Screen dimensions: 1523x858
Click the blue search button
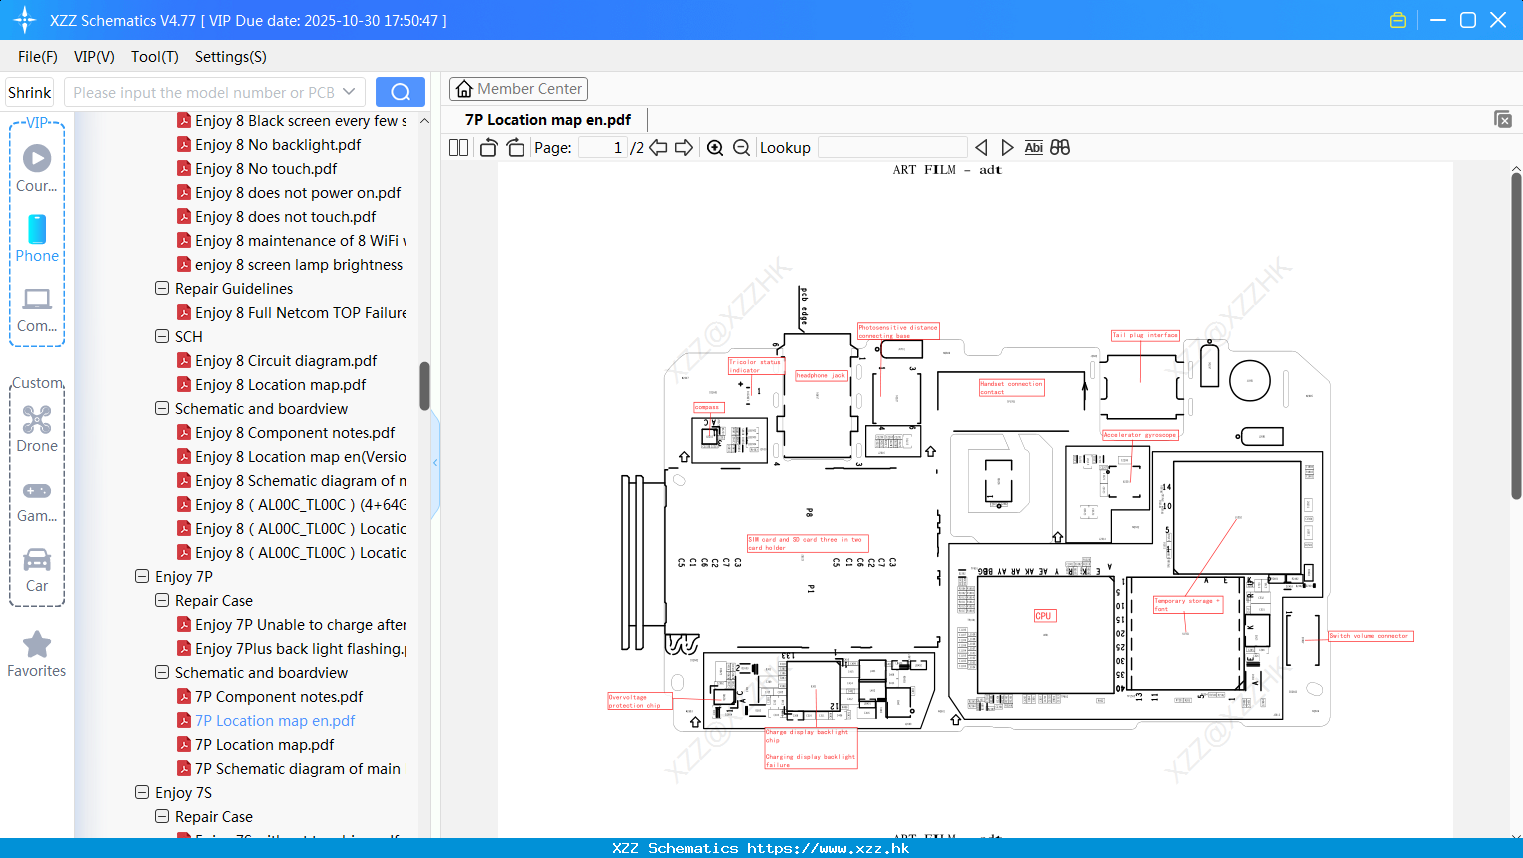pos(400,92)
